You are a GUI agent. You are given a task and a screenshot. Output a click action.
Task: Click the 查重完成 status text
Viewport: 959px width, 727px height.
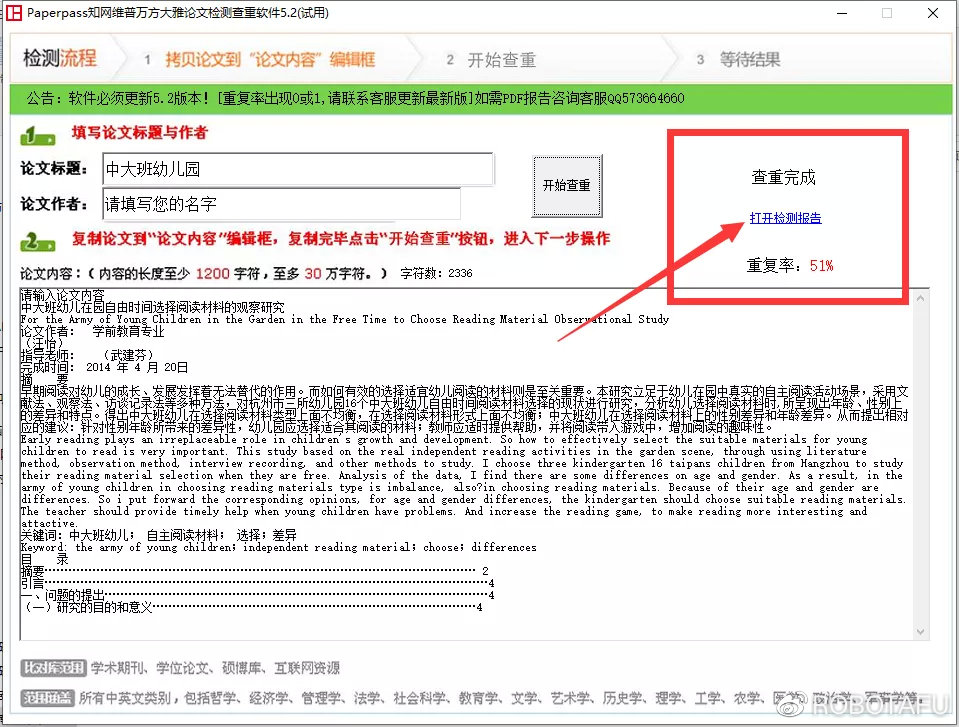click(x=783, y=177)
